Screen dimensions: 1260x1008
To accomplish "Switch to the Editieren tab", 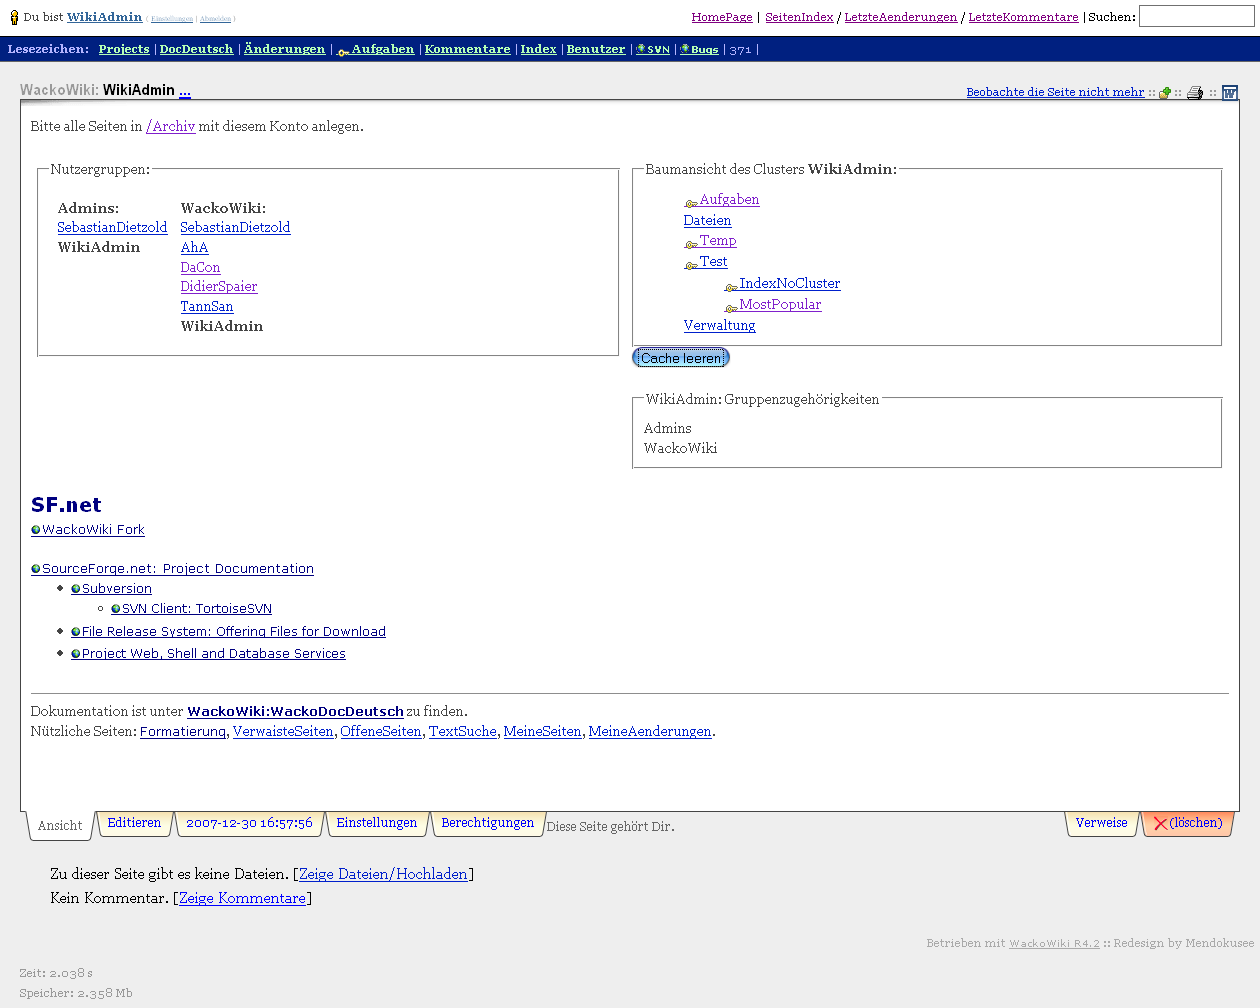I will coord(134,823).
